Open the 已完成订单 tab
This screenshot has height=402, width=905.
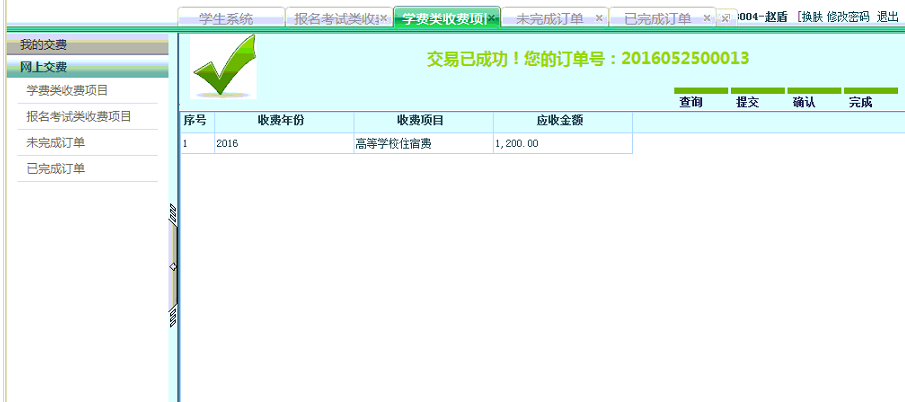click(657, 18)
